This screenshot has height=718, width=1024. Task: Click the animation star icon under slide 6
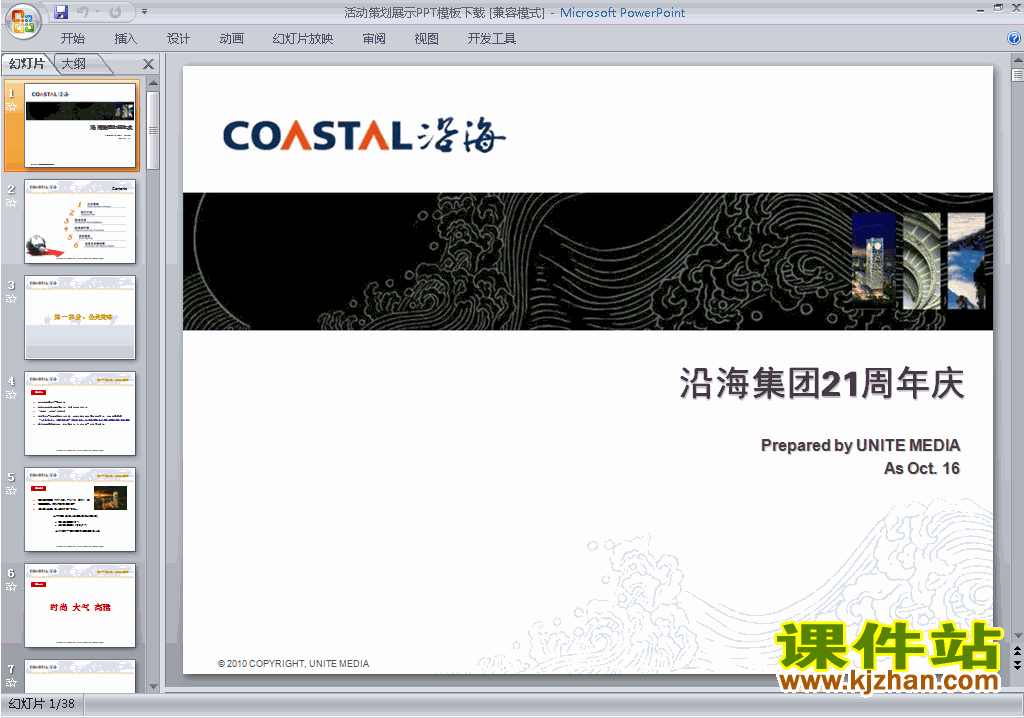pyautogui.click(x=11, y=587)
